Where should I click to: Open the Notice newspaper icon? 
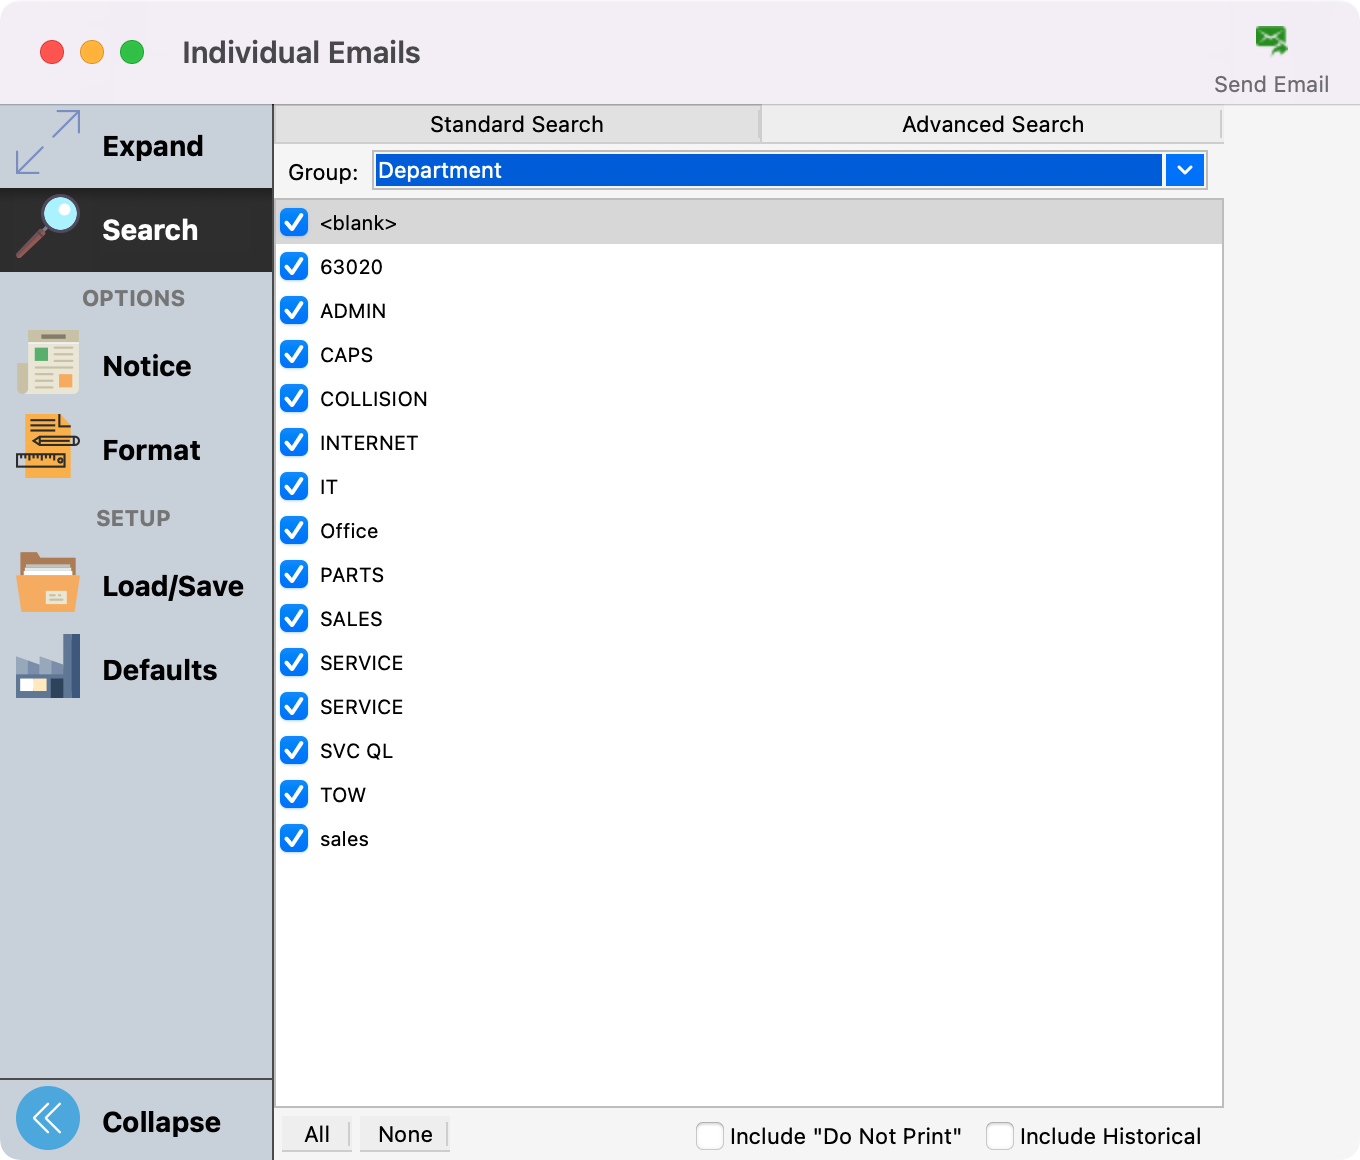click(x=48, y=364)
